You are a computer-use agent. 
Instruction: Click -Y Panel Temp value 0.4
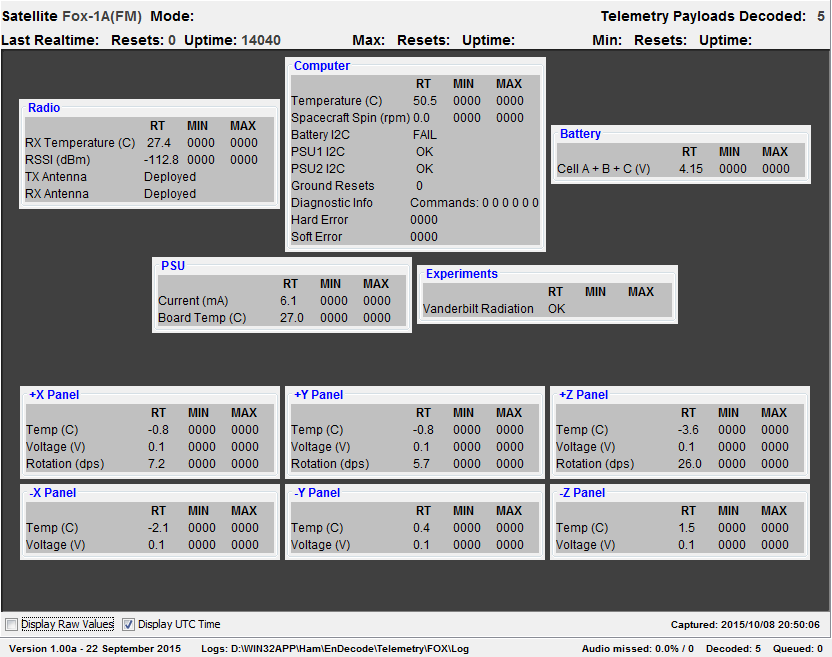tap(421, 528)
